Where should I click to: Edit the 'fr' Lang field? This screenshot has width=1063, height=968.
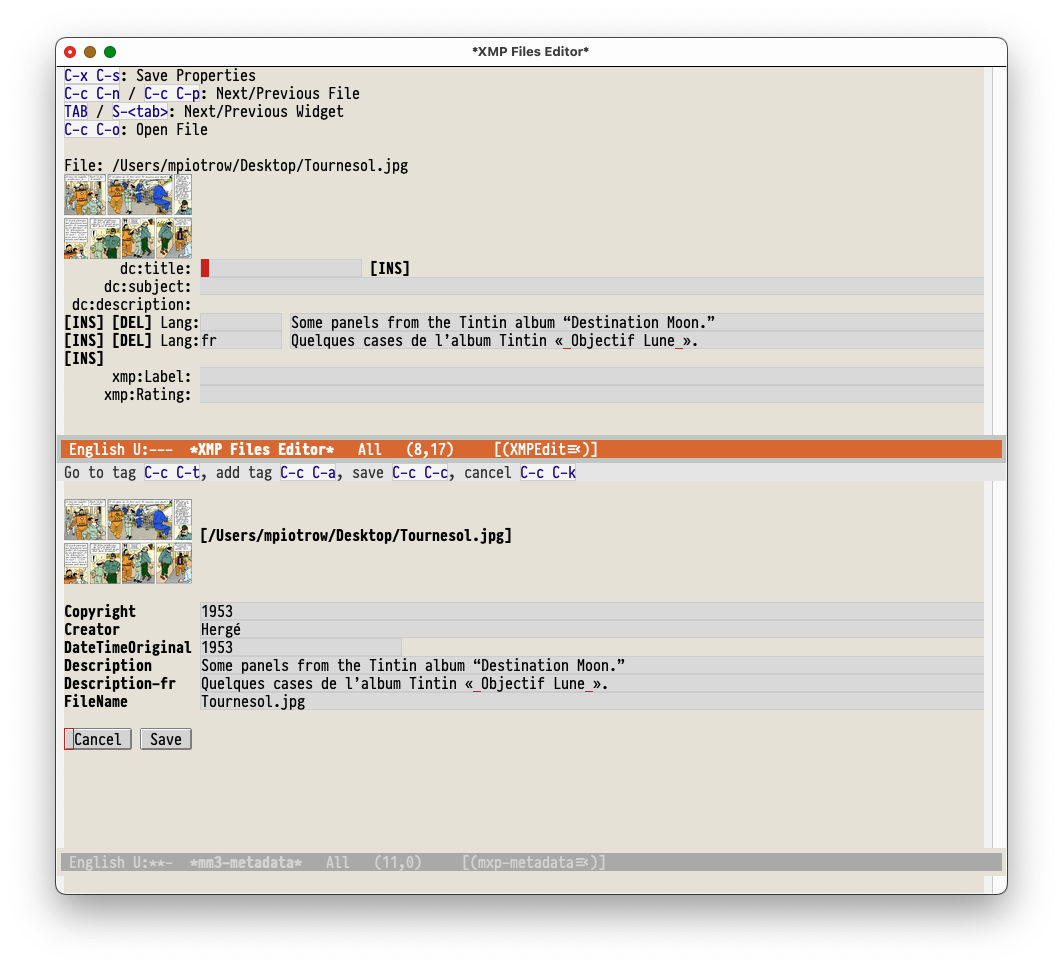[x=241, y=340]
